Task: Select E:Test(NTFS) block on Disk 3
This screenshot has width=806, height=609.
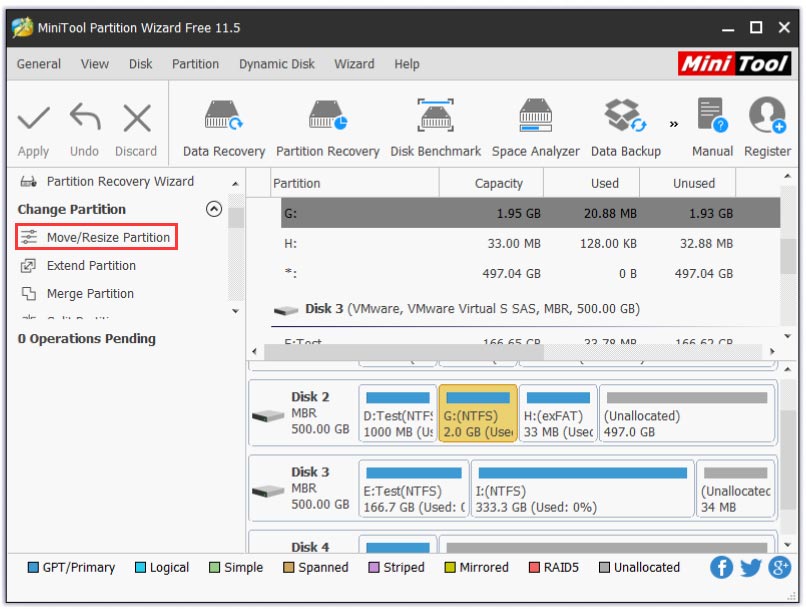Action: click(x=414, y=489)
